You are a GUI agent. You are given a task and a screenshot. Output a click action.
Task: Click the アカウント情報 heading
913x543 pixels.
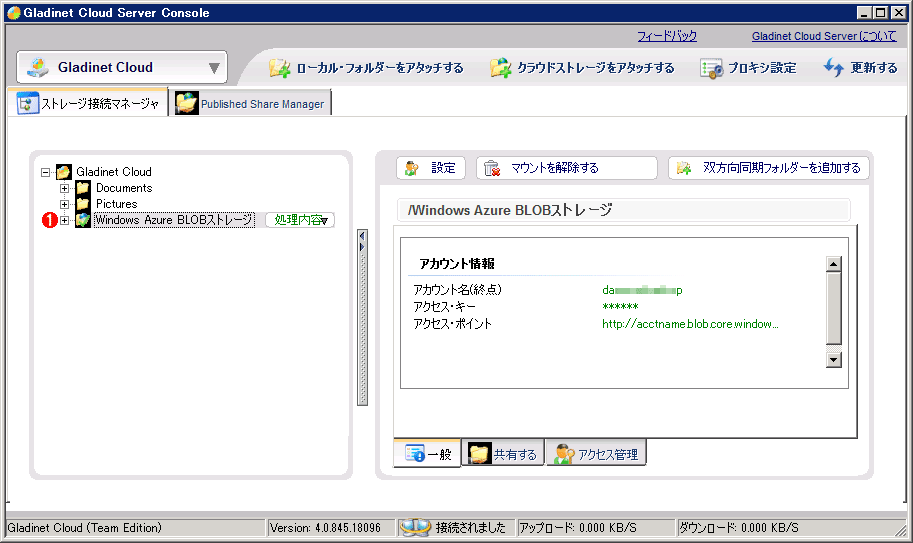(x=456, y=264)
